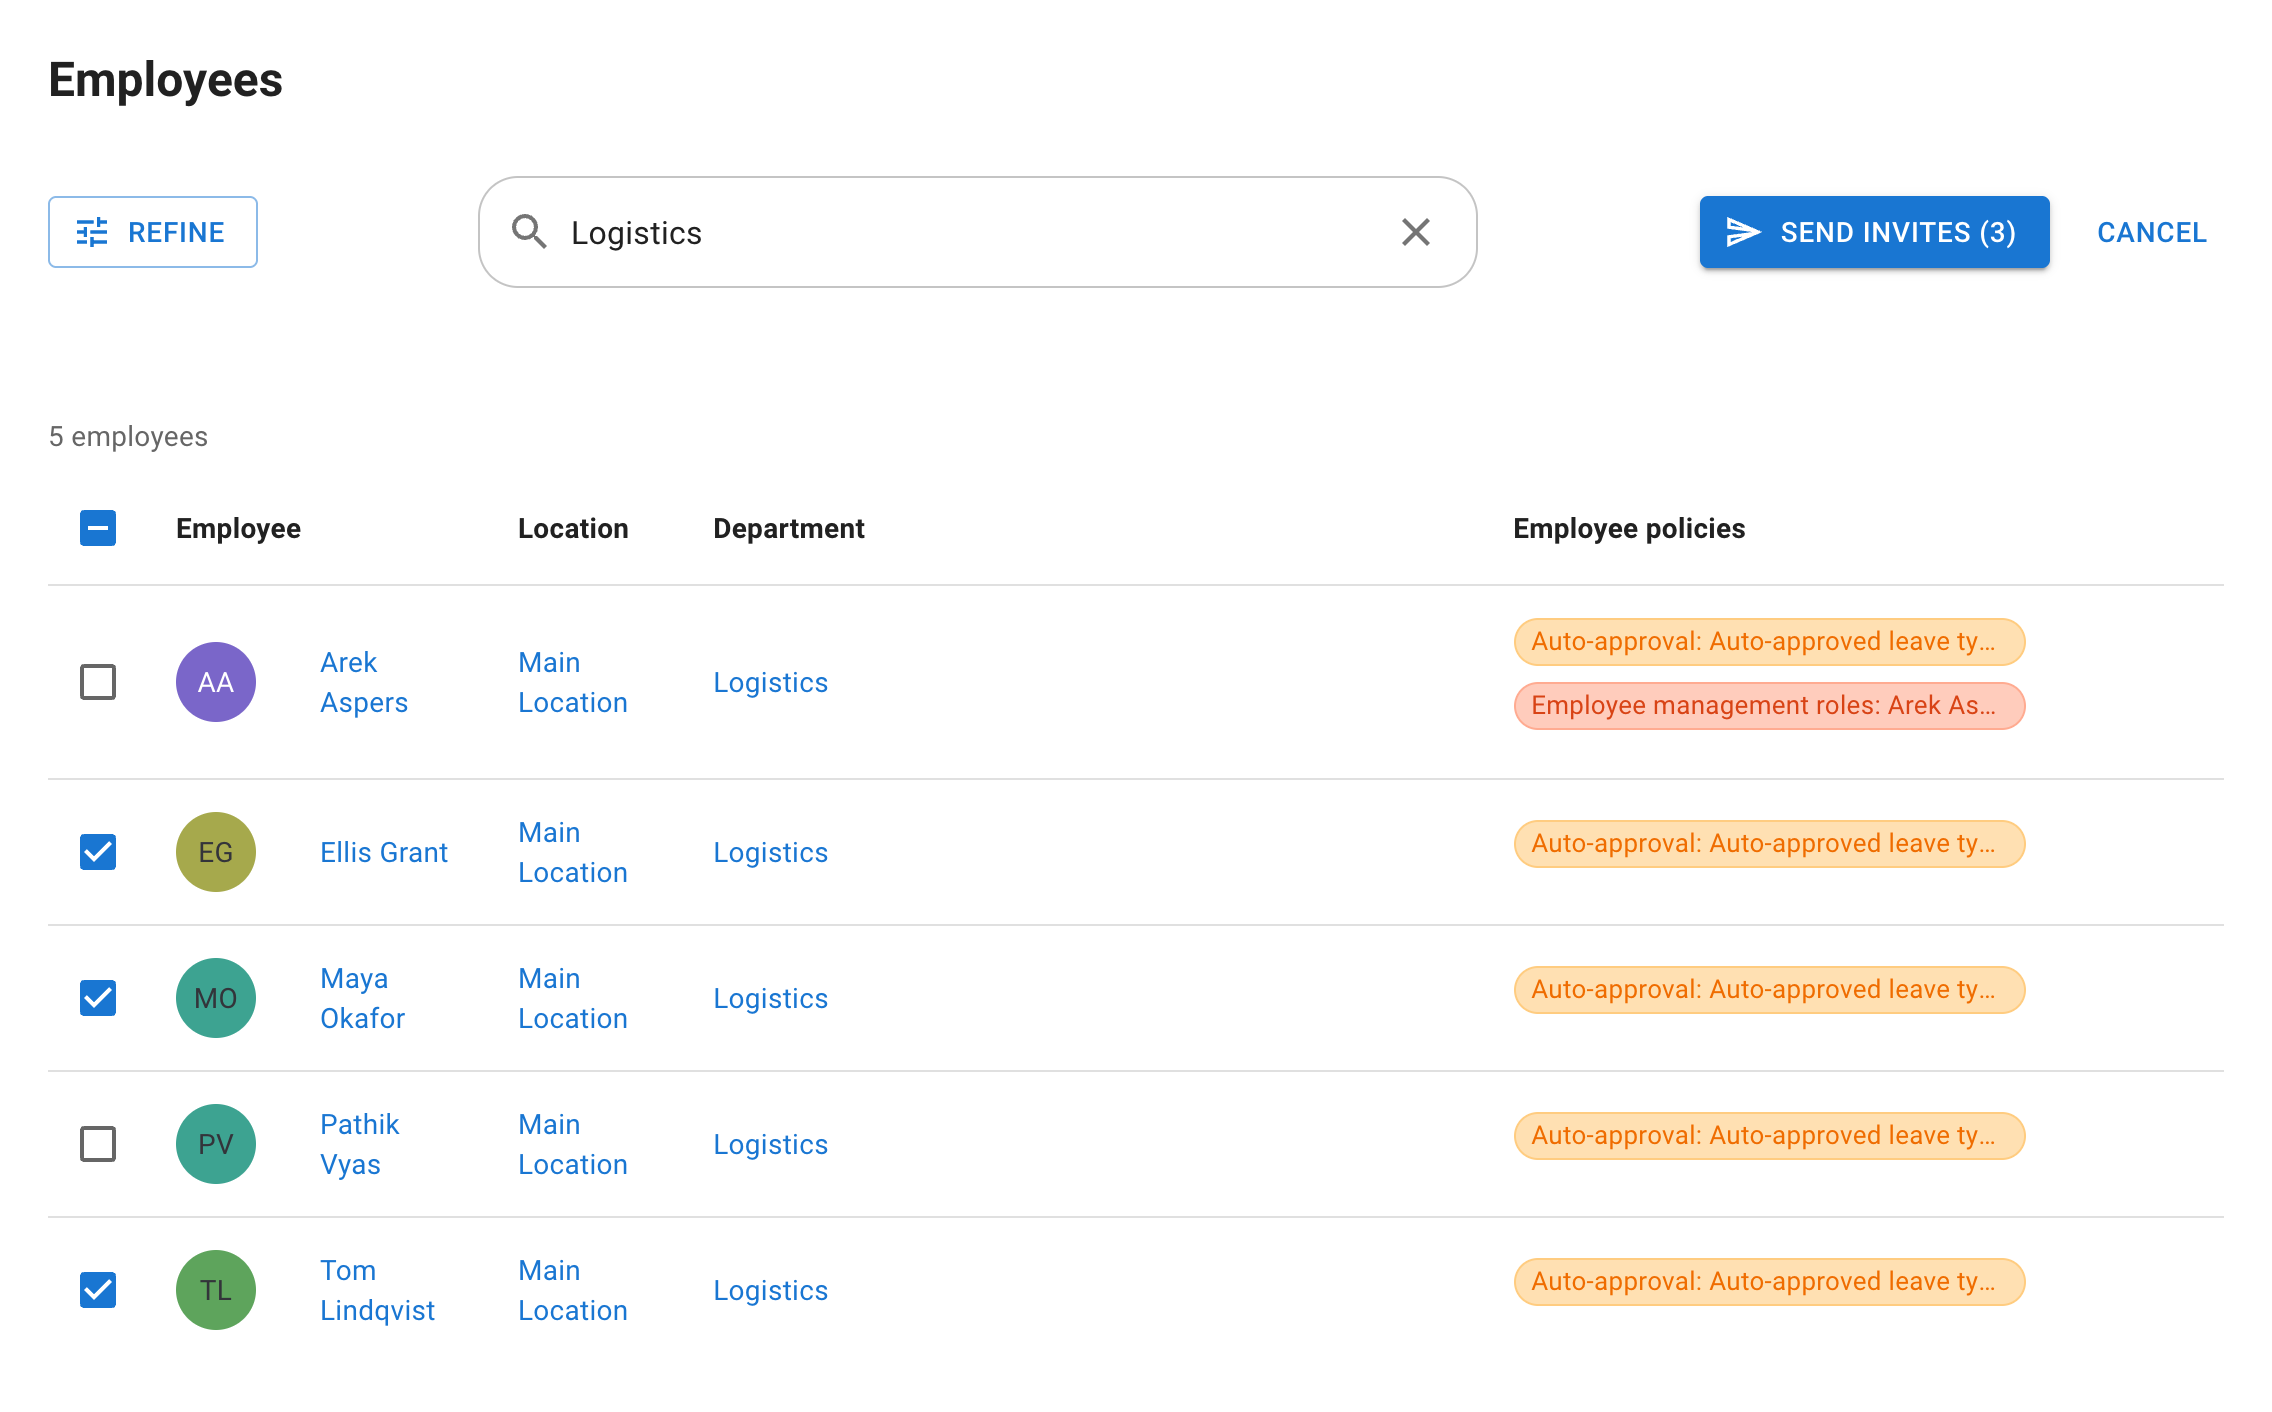The image size is (2272, 1412).
Task: Click the Department column header
Action: 788,528
